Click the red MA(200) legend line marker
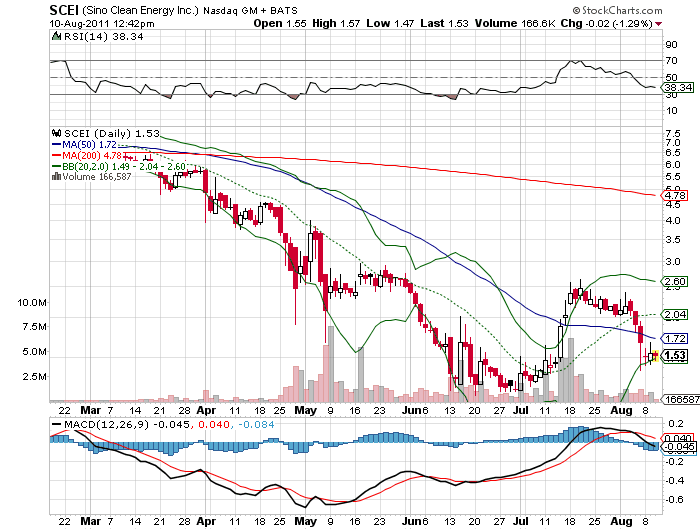Viewport: 700px width, 530px height. 57,155
